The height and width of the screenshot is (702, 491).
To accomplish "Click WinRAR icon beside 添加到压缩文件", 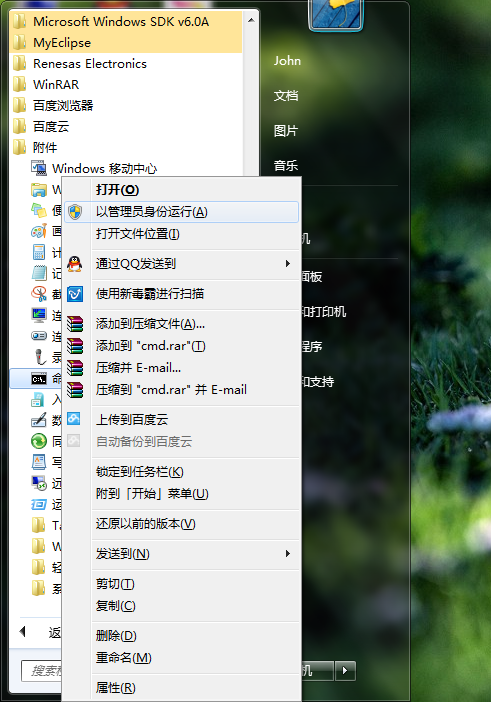I will [x=75, y=324].
